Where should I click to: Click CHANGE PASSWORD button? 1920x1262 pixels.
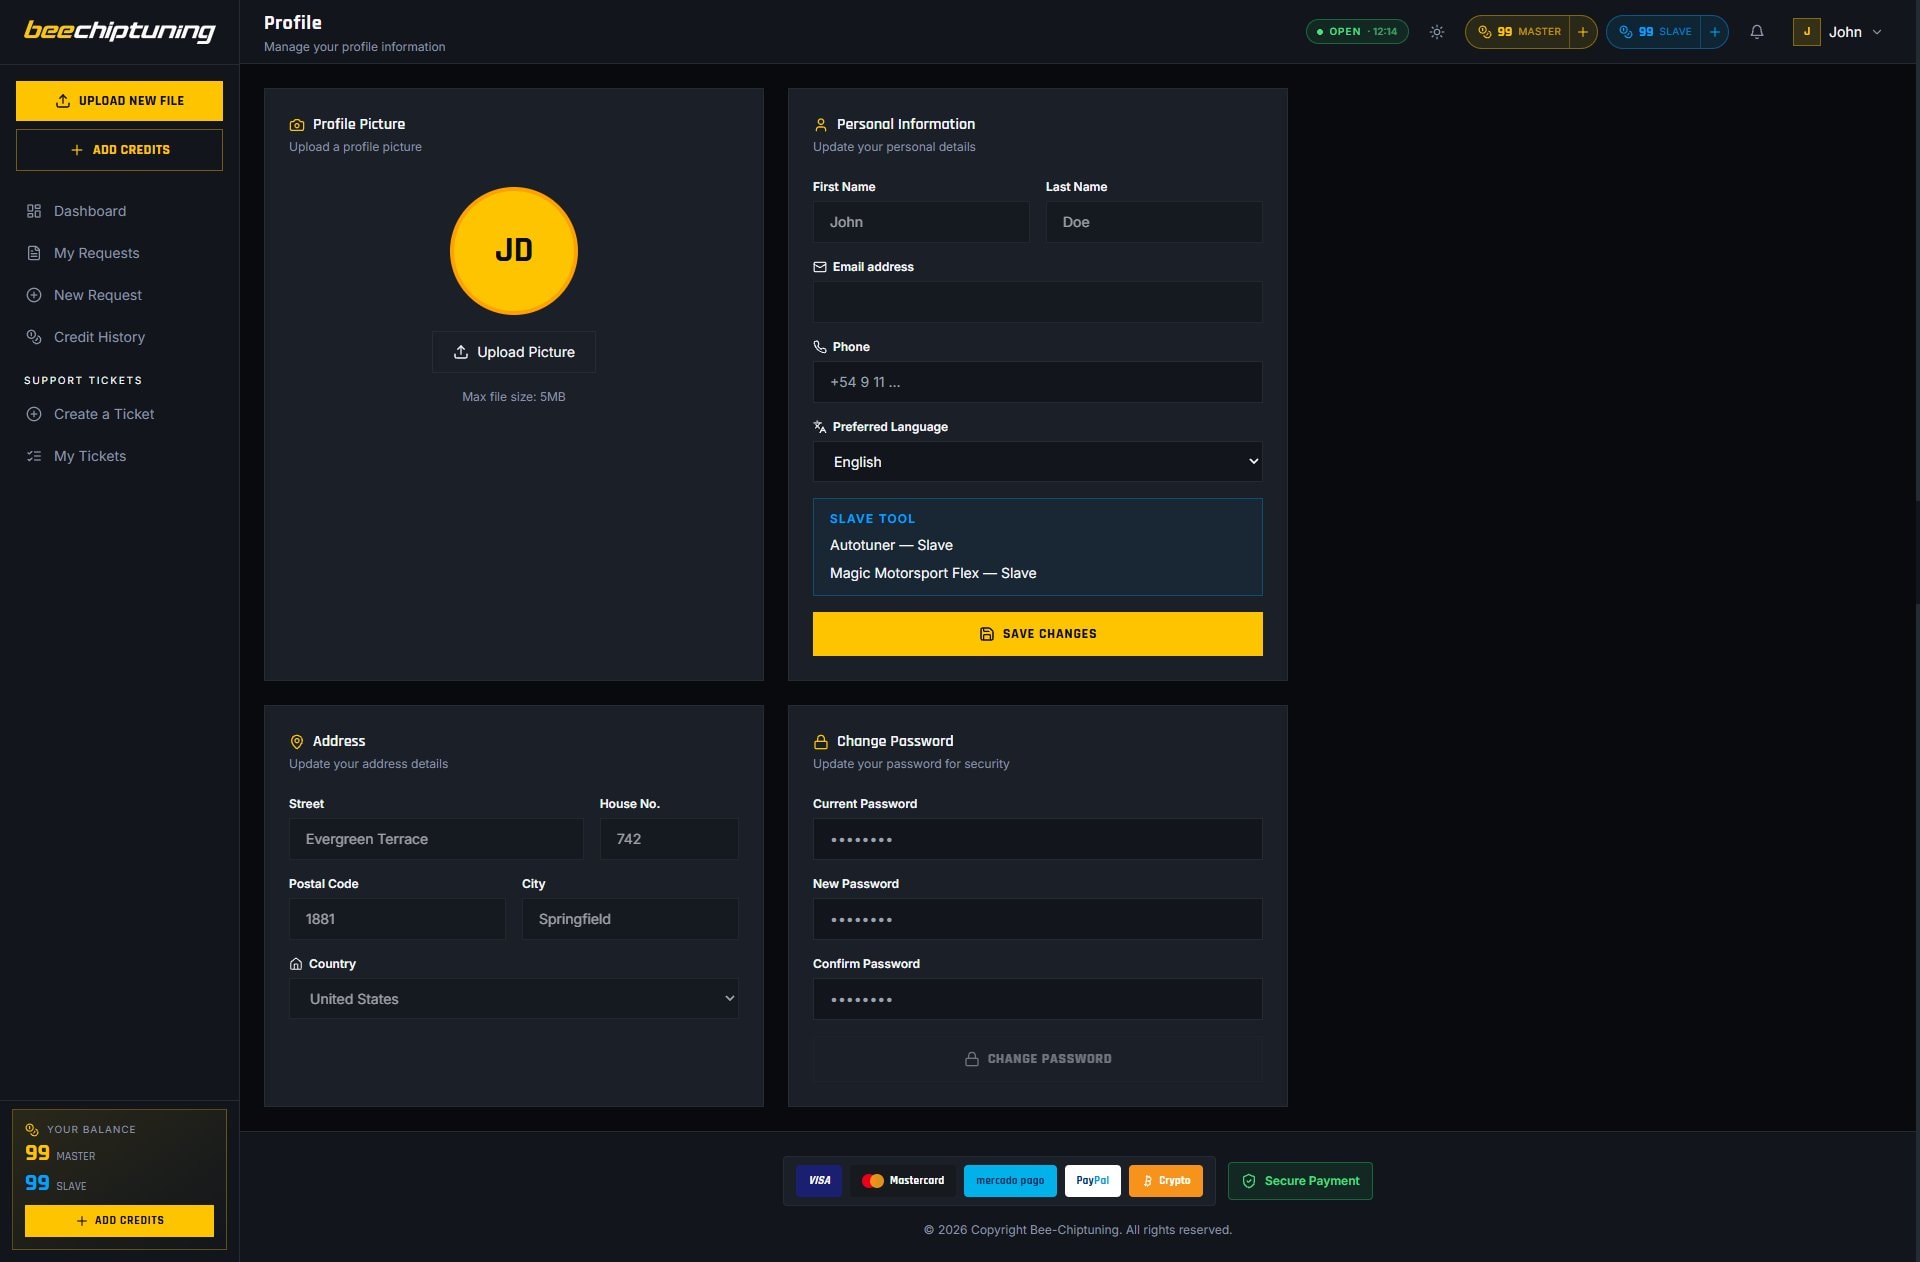(1038, 1059)
